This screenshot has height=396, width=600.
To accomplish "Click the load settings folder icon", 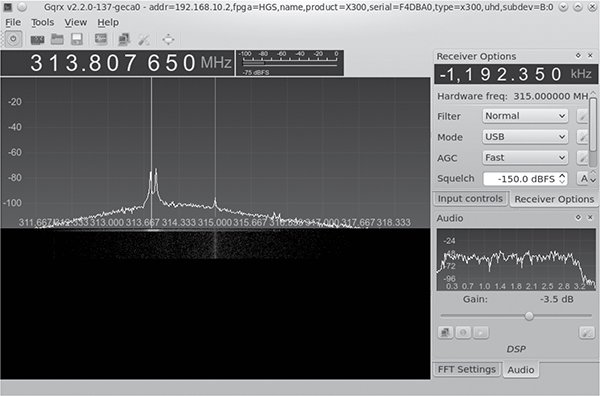I will pyautogui.click(x=57, y=39).
